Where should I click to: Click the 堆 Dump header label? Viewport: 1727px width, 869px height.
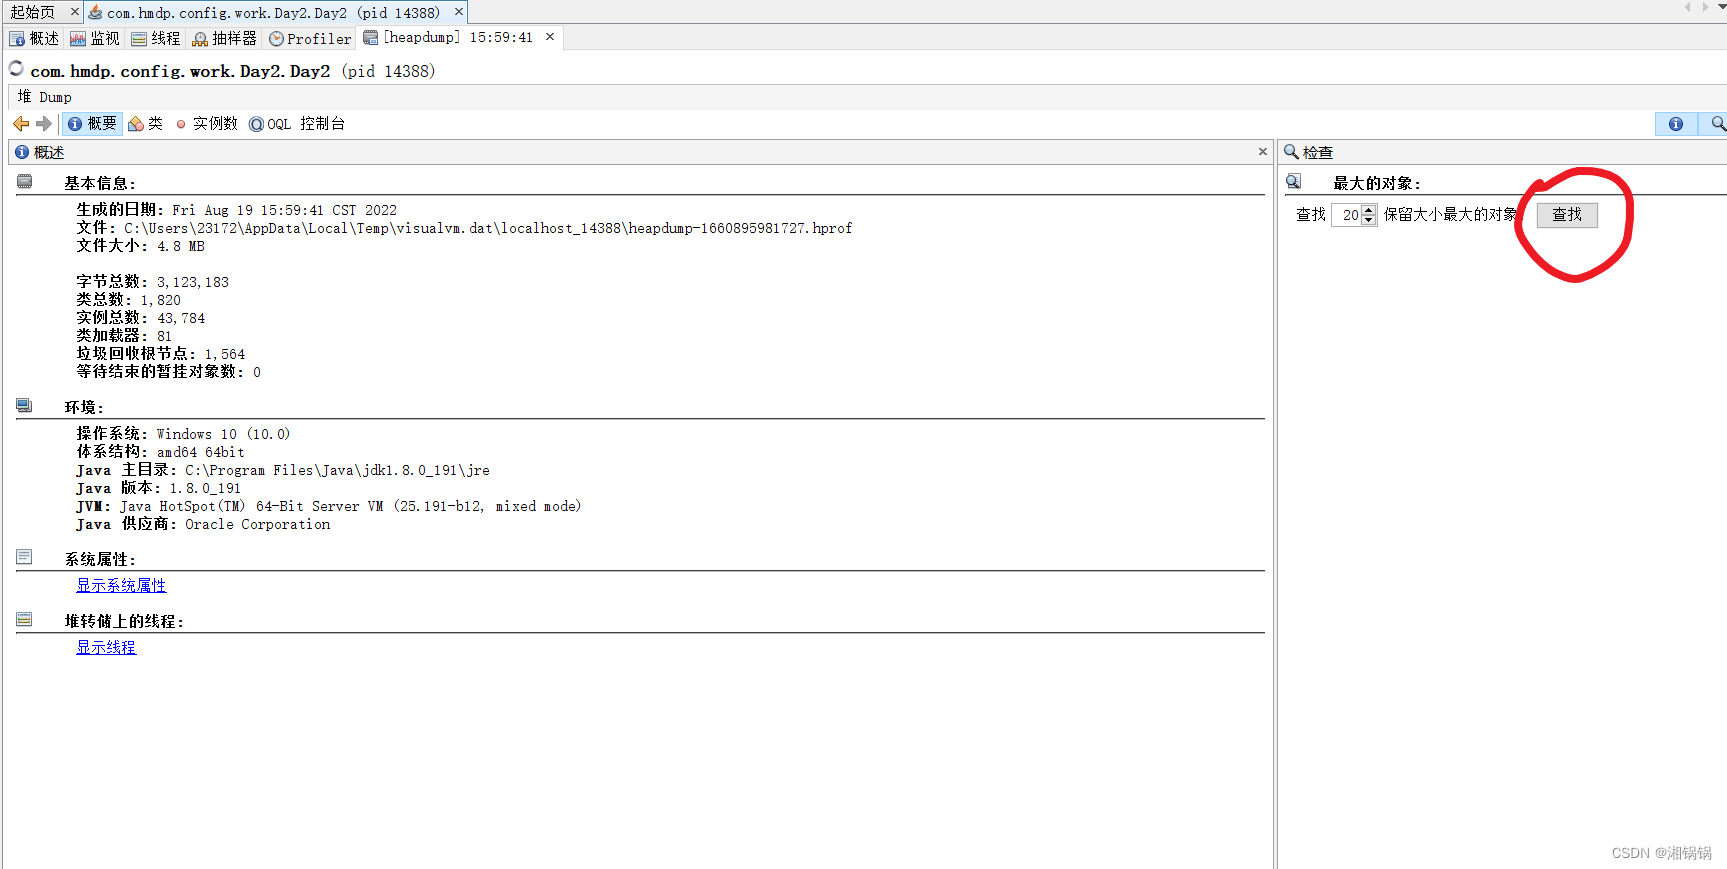[45, 97]
